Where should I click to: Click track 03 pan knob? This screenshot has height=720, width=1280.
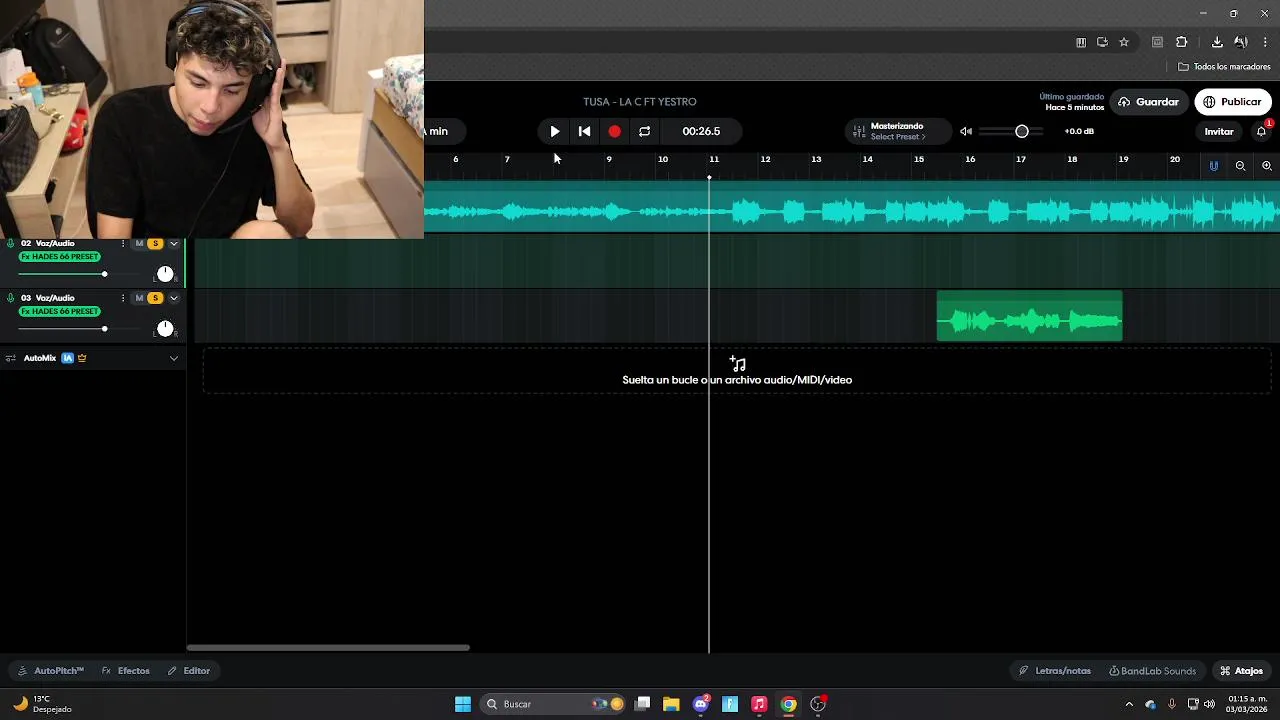coord(165,329)
